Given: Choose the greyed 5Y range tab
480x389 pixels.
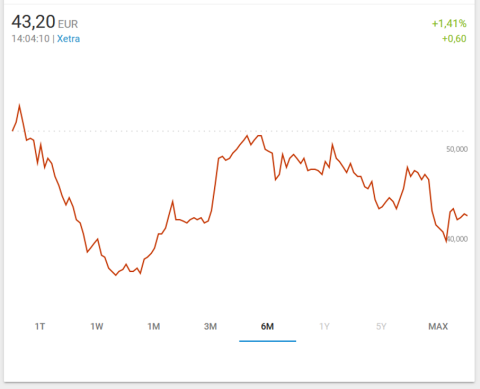Looking at the screenshot, I should (381, 326).
